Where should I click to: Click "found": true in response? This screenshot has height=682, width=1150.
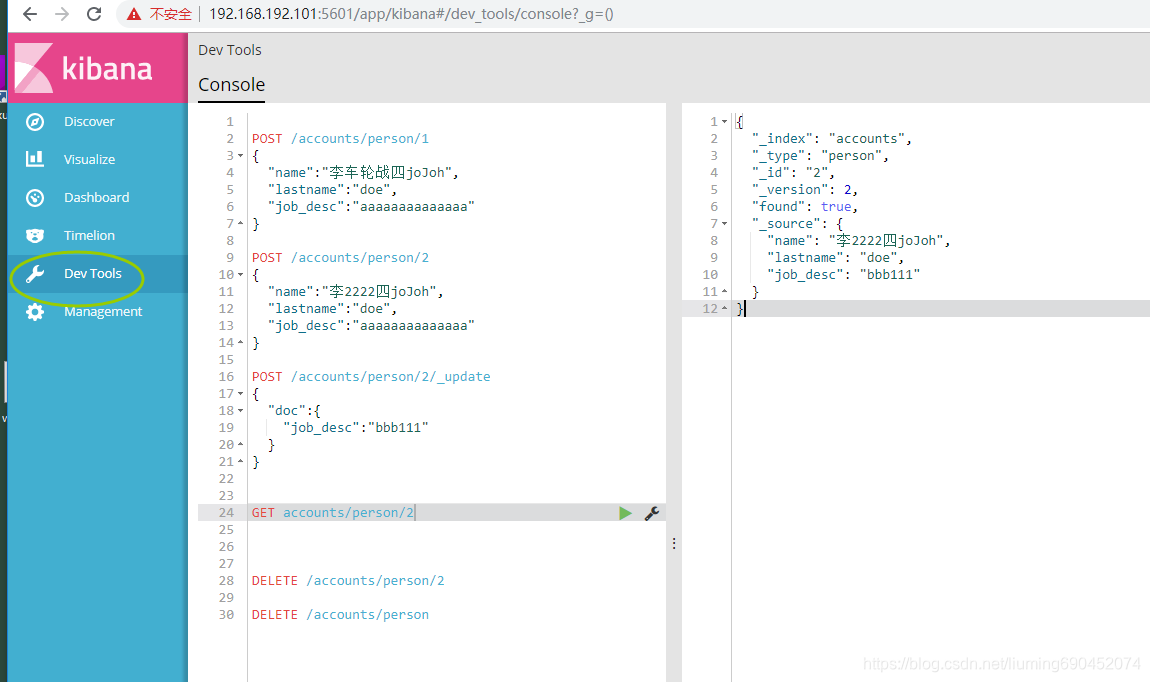click(805, 207)
